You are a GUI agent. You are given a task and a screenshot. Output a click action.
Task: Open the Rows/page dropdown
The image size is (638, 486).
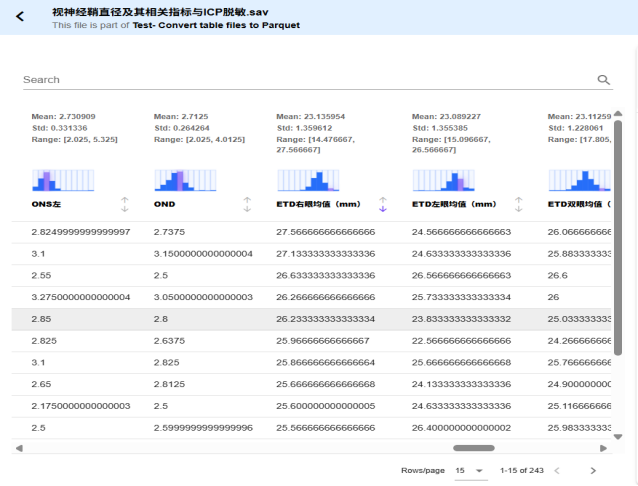[x=469, y=470]
